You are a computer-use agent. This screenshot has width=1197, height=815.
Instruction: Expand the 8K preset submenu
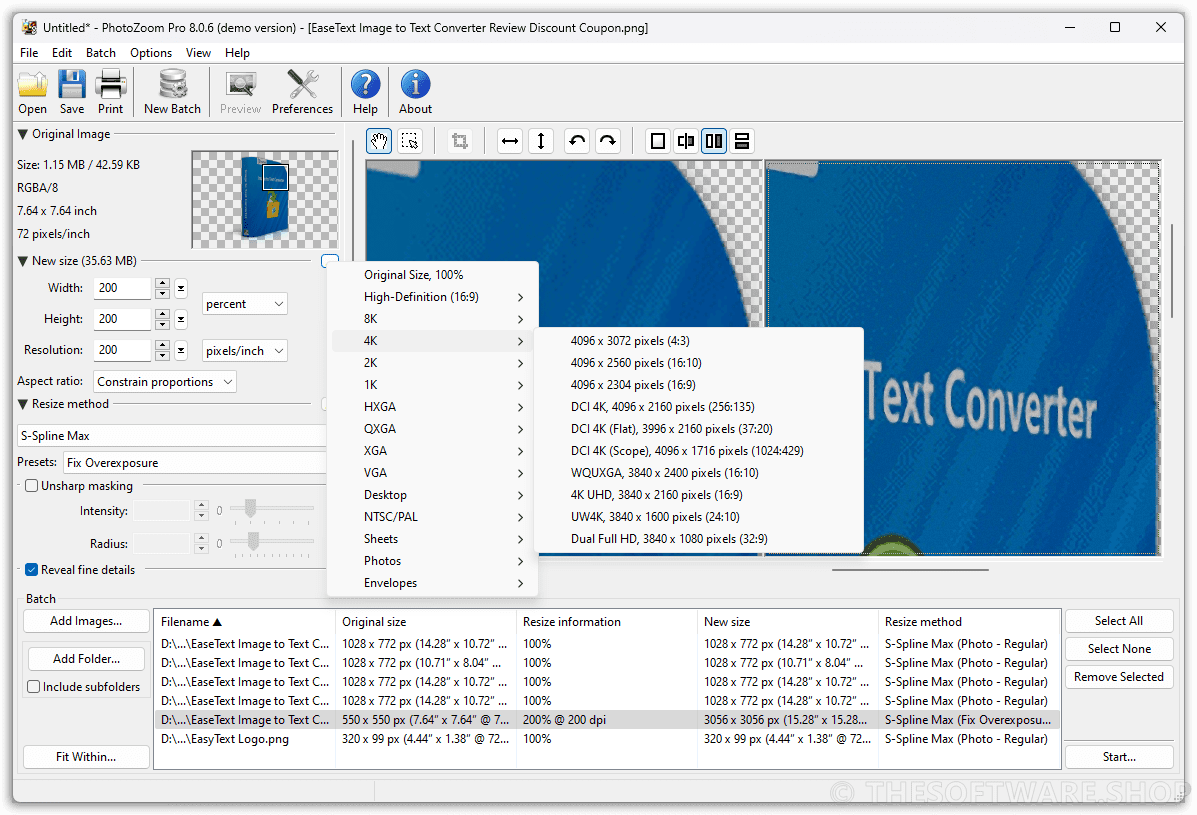433,319
